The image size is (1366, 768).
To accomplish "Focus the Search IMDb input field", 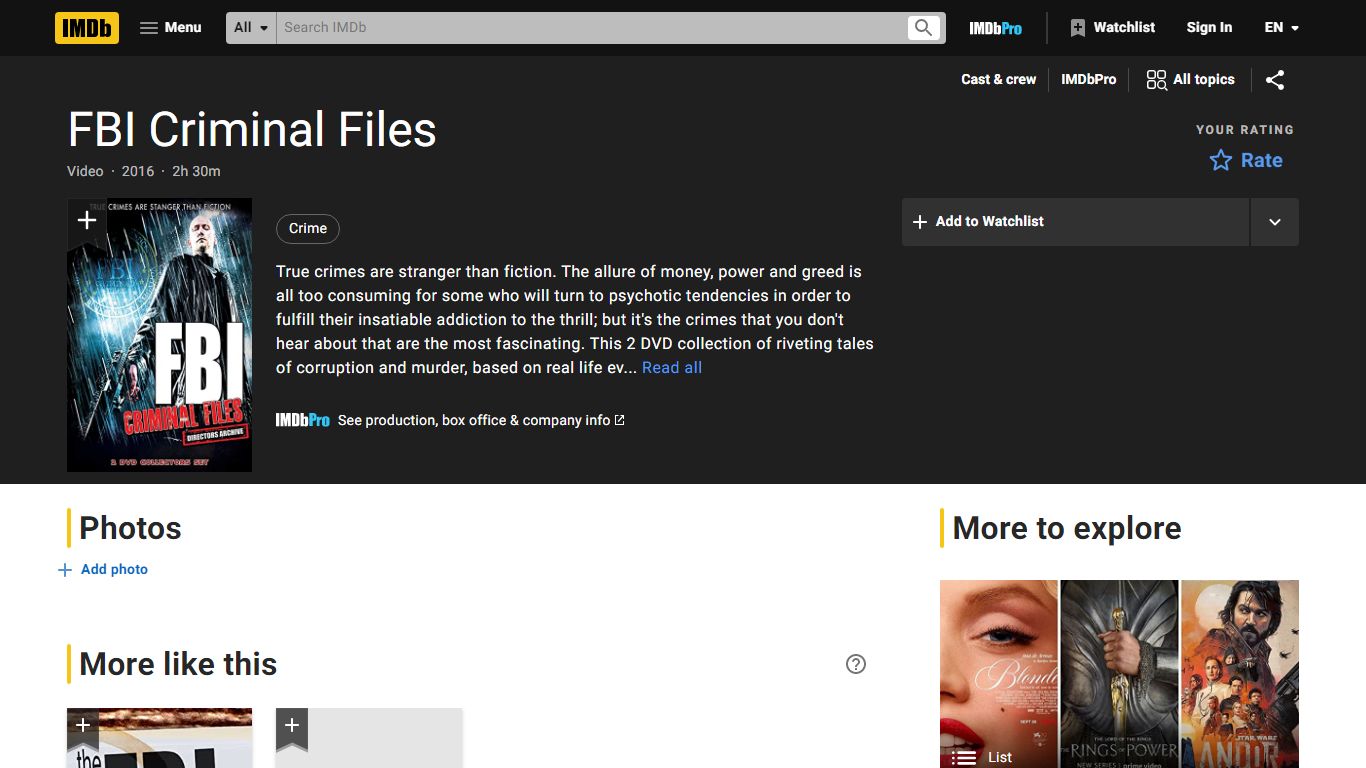I will (590, 28).
